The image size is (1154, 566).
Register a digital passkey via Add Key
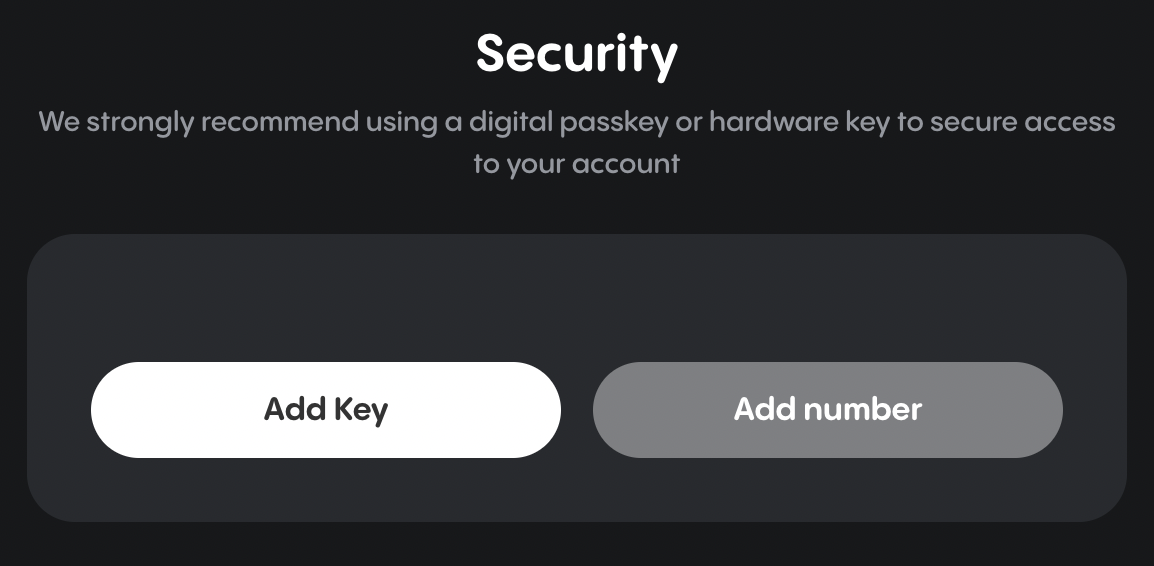pyautogui.click(x=325, y=409)
